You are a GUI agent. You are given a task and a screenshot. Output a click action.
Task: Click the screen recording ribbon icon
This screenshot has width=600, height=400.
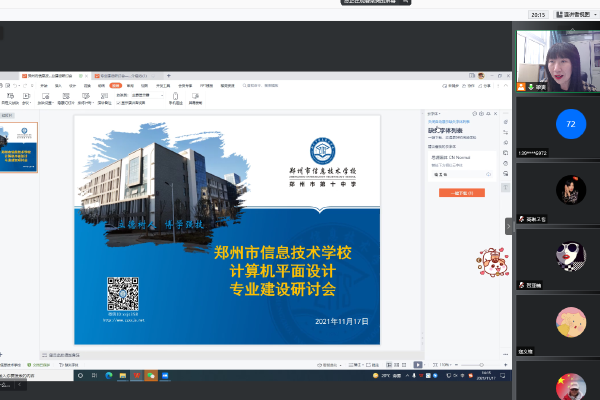point(196,96)
